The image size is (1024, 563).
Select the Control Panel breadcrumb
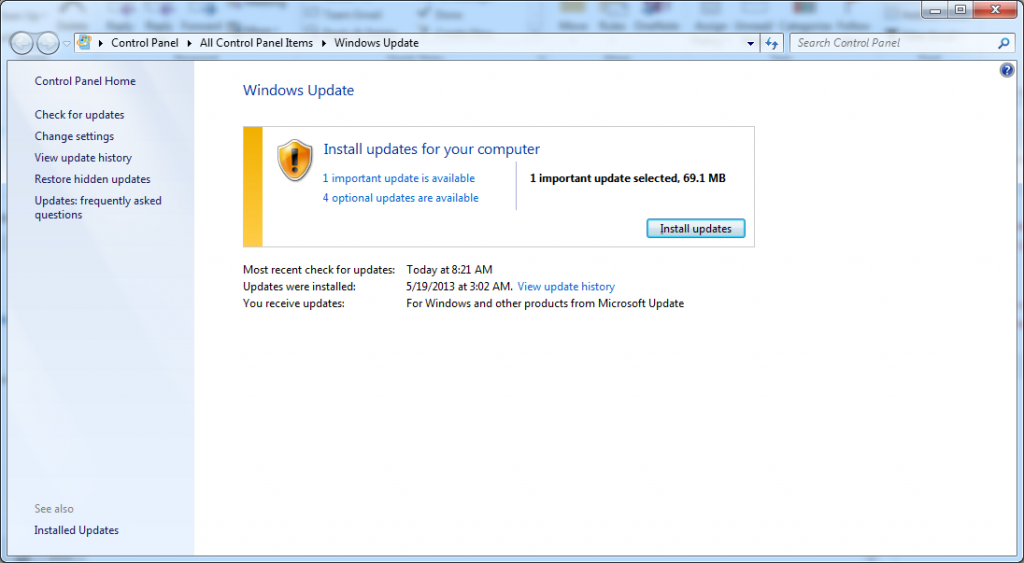point(146,43)
